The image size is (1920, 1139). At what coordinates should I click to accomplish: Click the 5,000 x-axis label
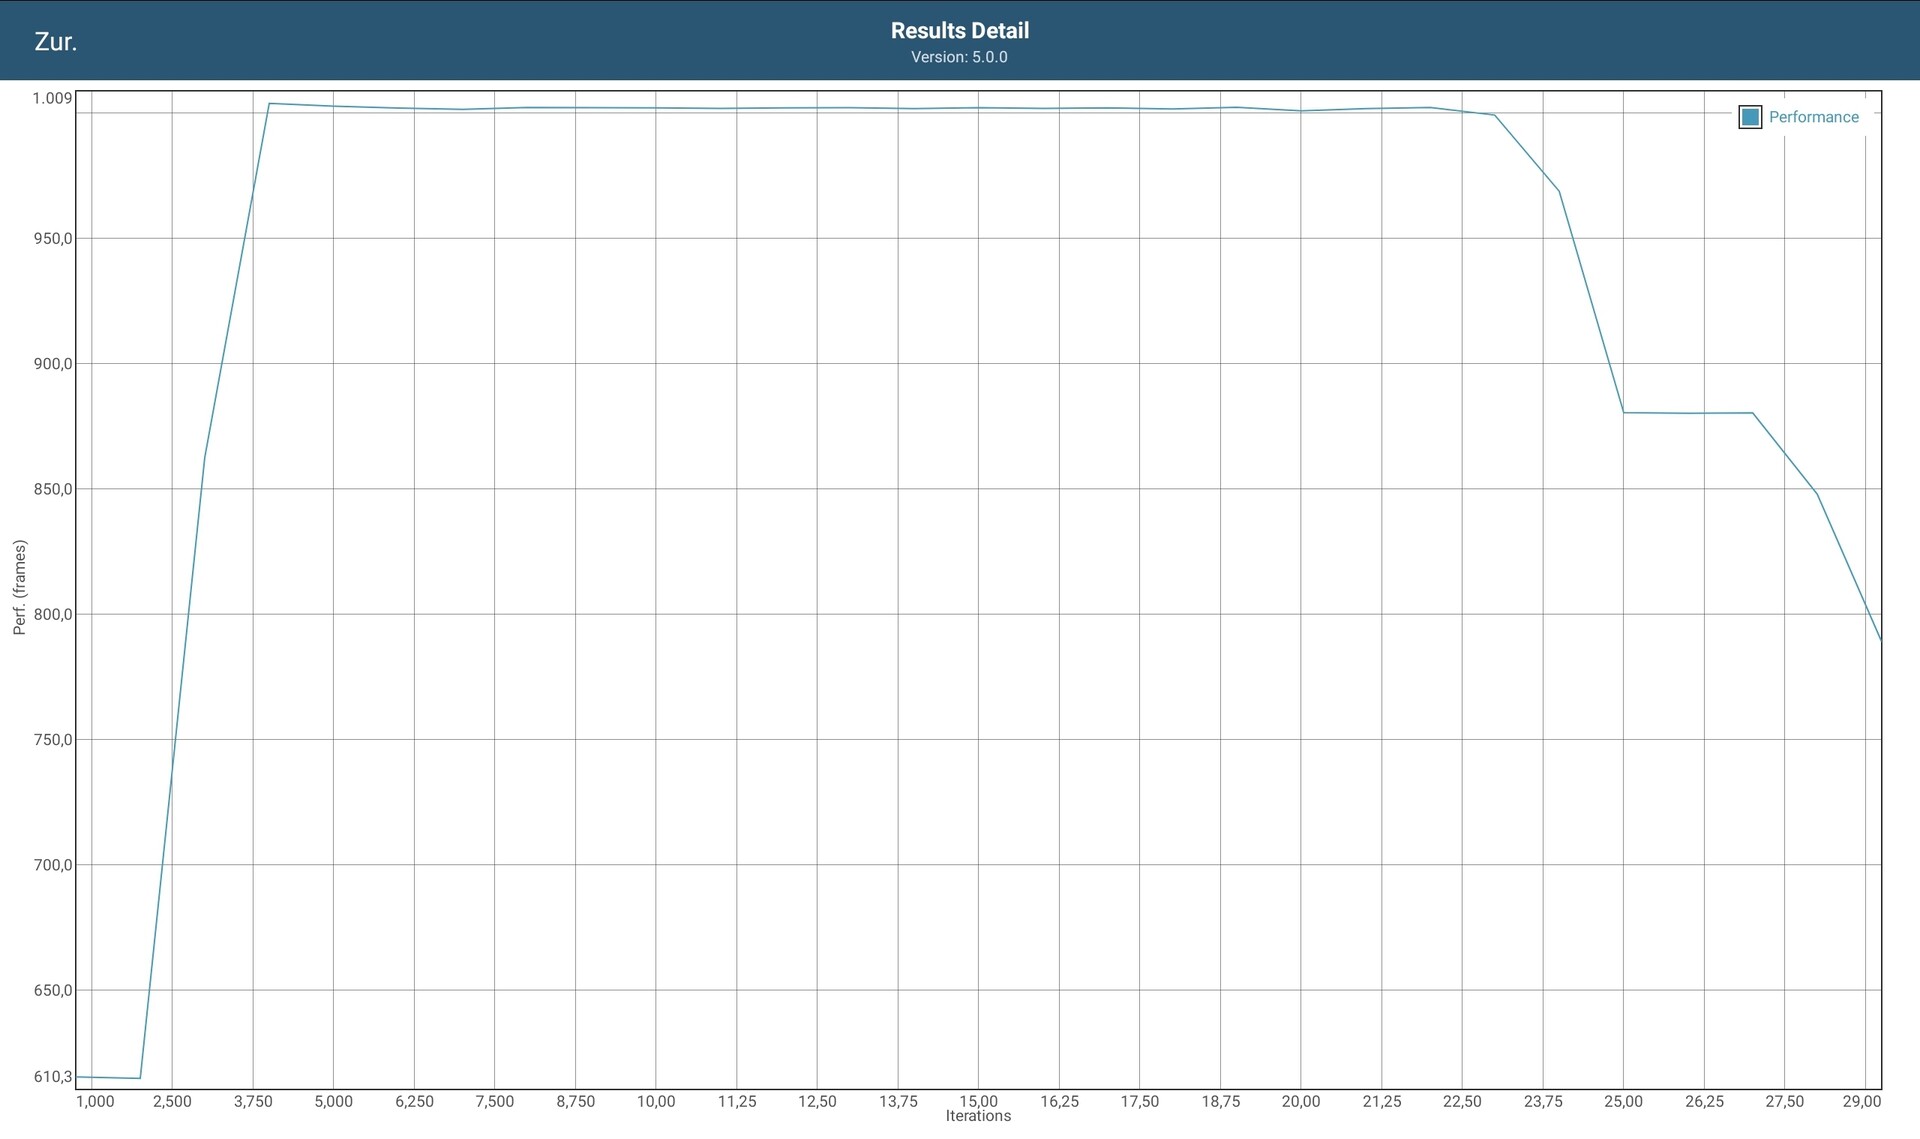point(333,1101)
